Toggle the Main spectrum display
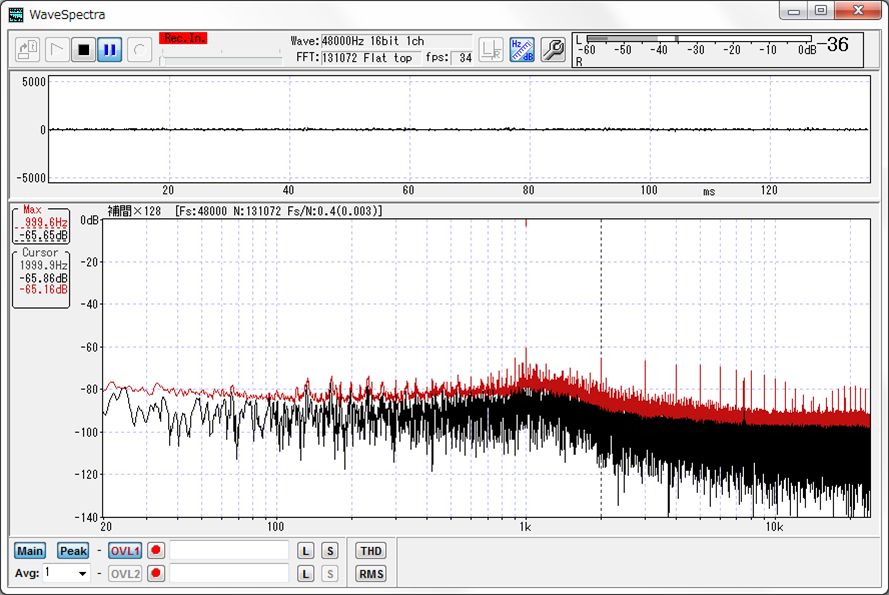 point(30,551)
